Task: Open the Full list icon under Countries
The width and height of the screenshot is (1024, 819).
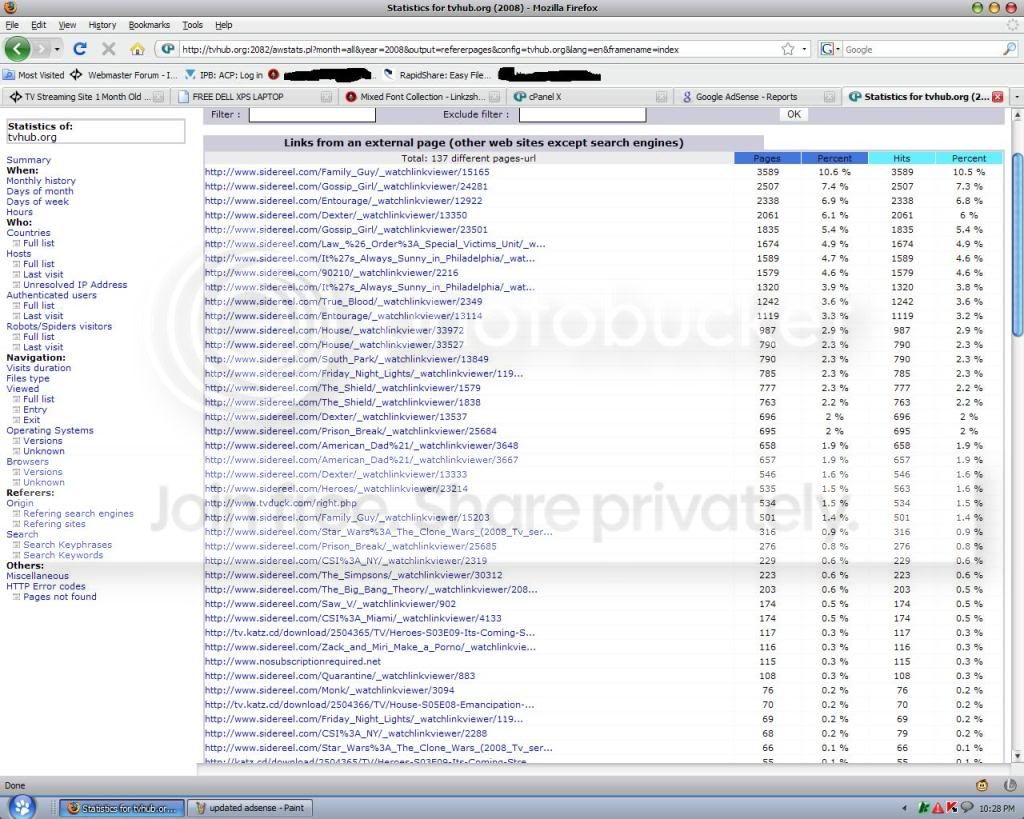Action: click(16, 243)
